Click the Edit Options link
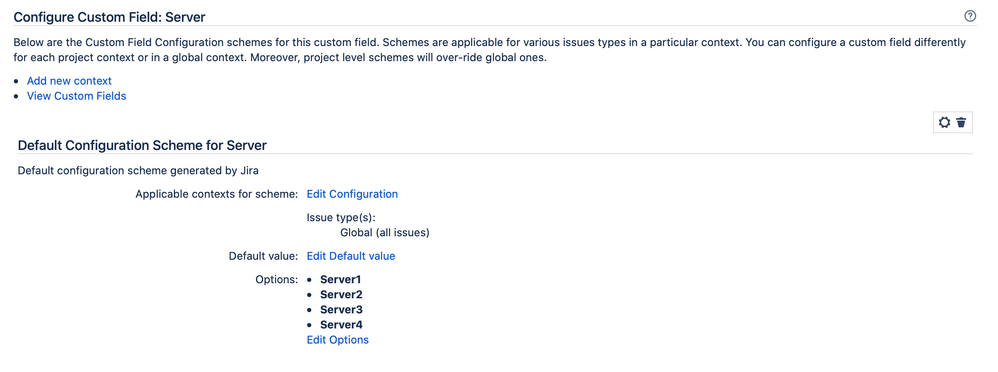The width and height of the screenshot is (998, 372). point(337,340)
